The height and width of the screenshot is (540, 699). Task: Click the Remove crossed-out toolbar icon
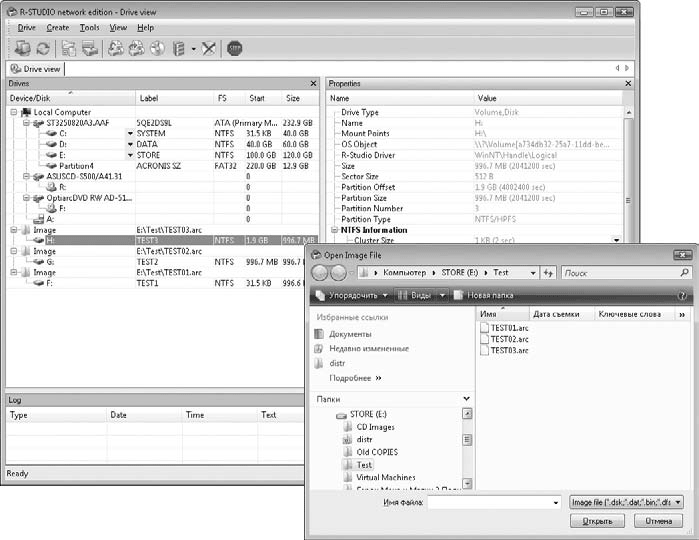tap(209, 48)
